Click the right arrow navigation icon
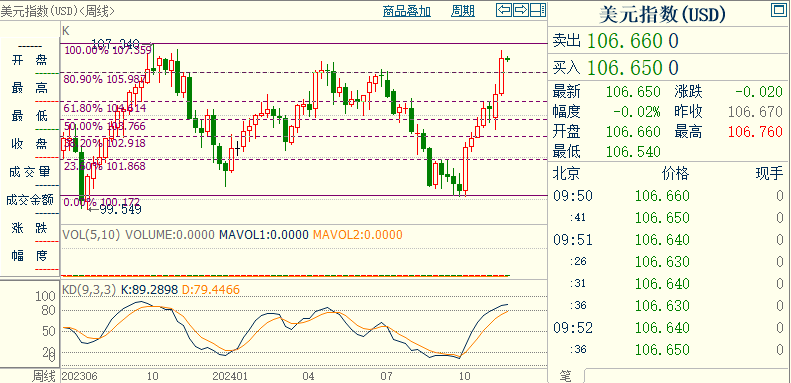The image size is (791, 383). [x=521, y=10]
